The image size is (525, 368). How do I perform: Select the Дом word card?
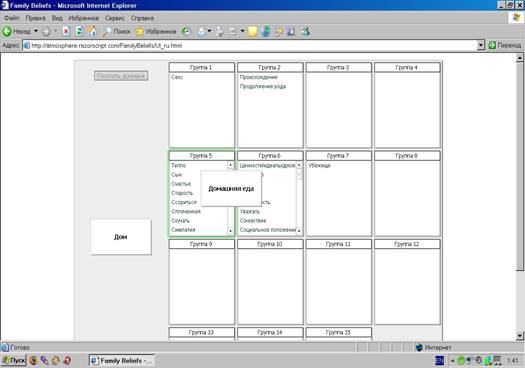(x=121, y=237)
